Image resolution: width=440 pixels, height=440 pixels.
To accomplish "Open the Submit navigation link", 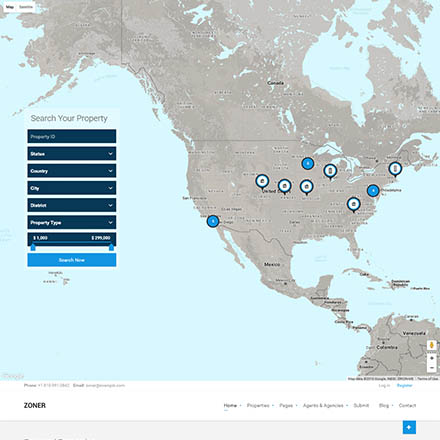I will (x=361, y=405).
